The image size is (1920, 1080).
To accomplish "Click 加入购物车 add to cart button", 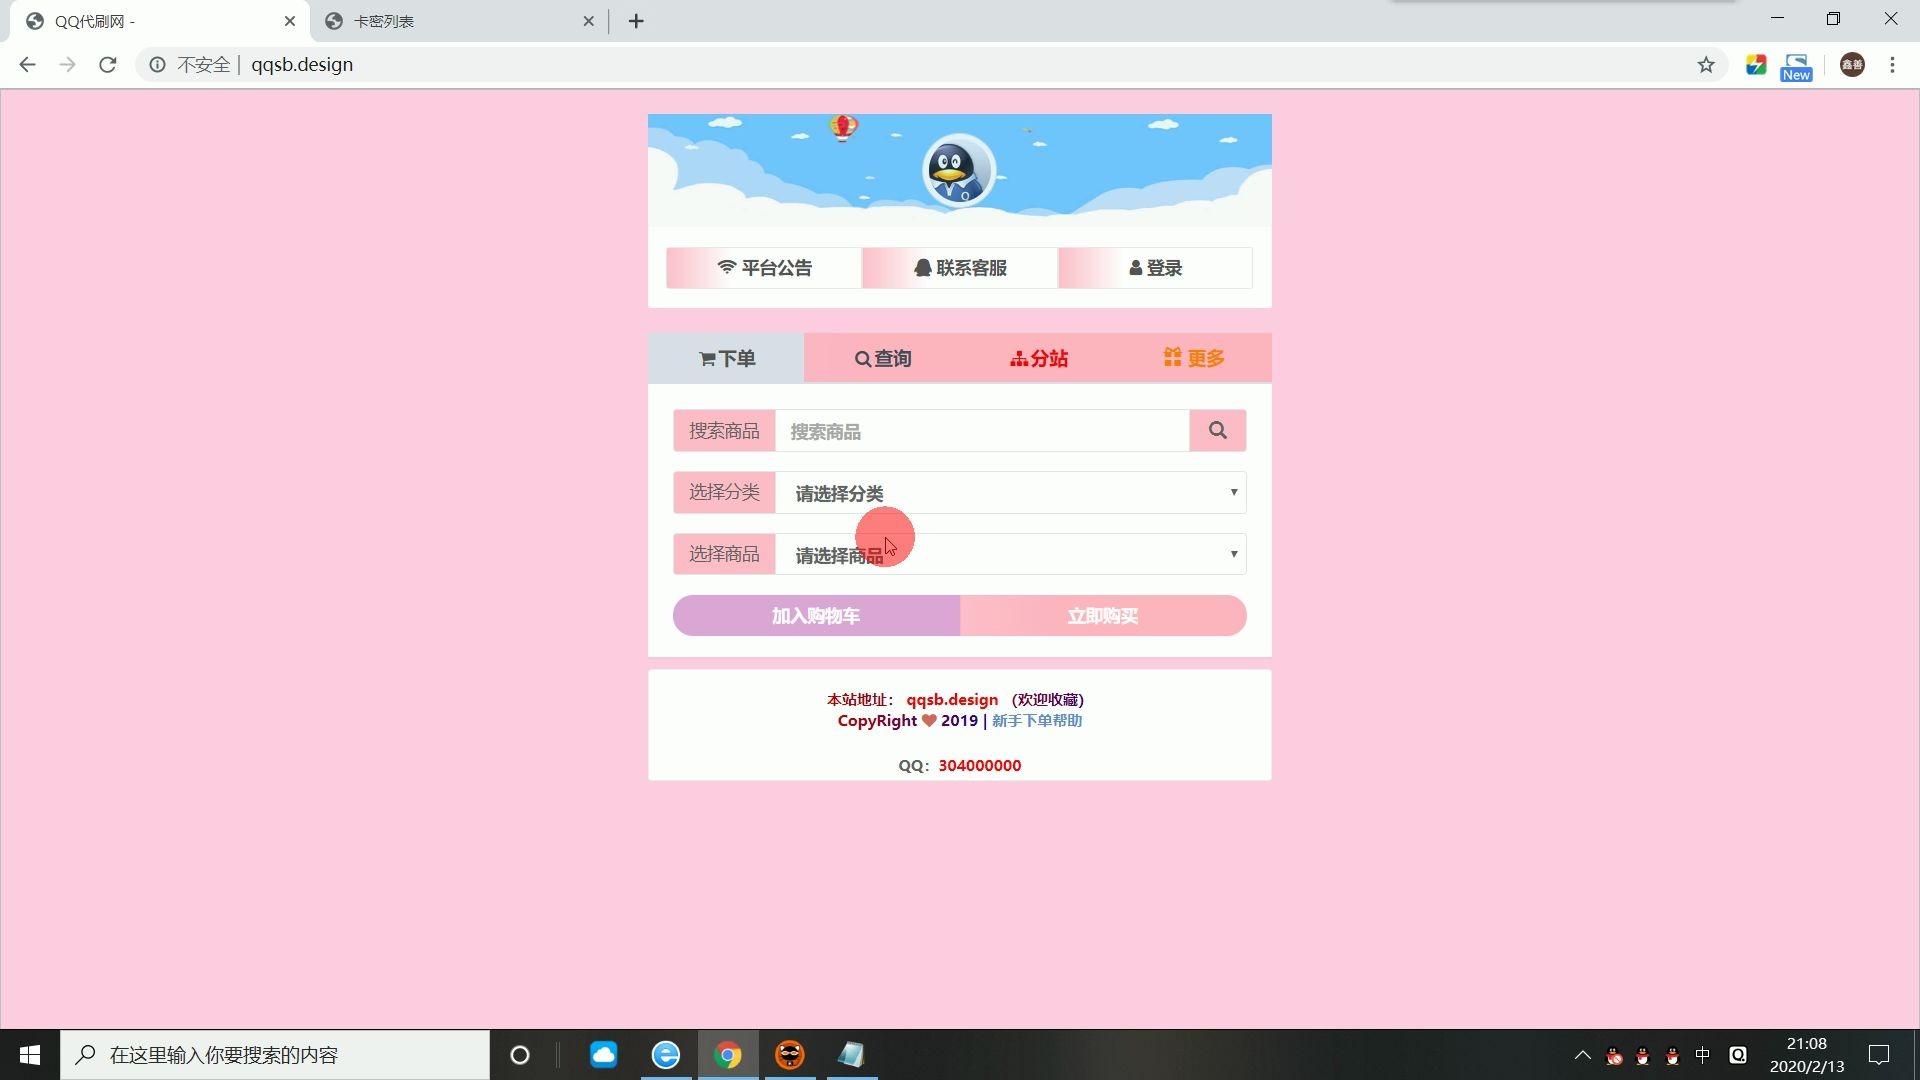I will [816, 616].
